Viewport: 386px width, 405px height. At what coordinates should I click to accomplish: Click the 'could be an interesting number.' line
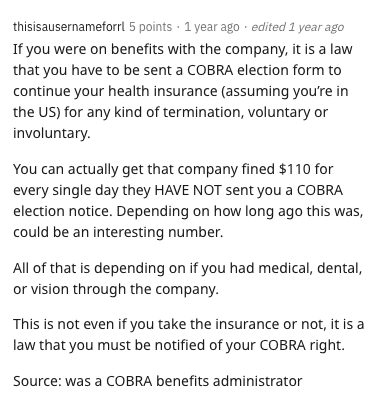click(x=118, y=232)
